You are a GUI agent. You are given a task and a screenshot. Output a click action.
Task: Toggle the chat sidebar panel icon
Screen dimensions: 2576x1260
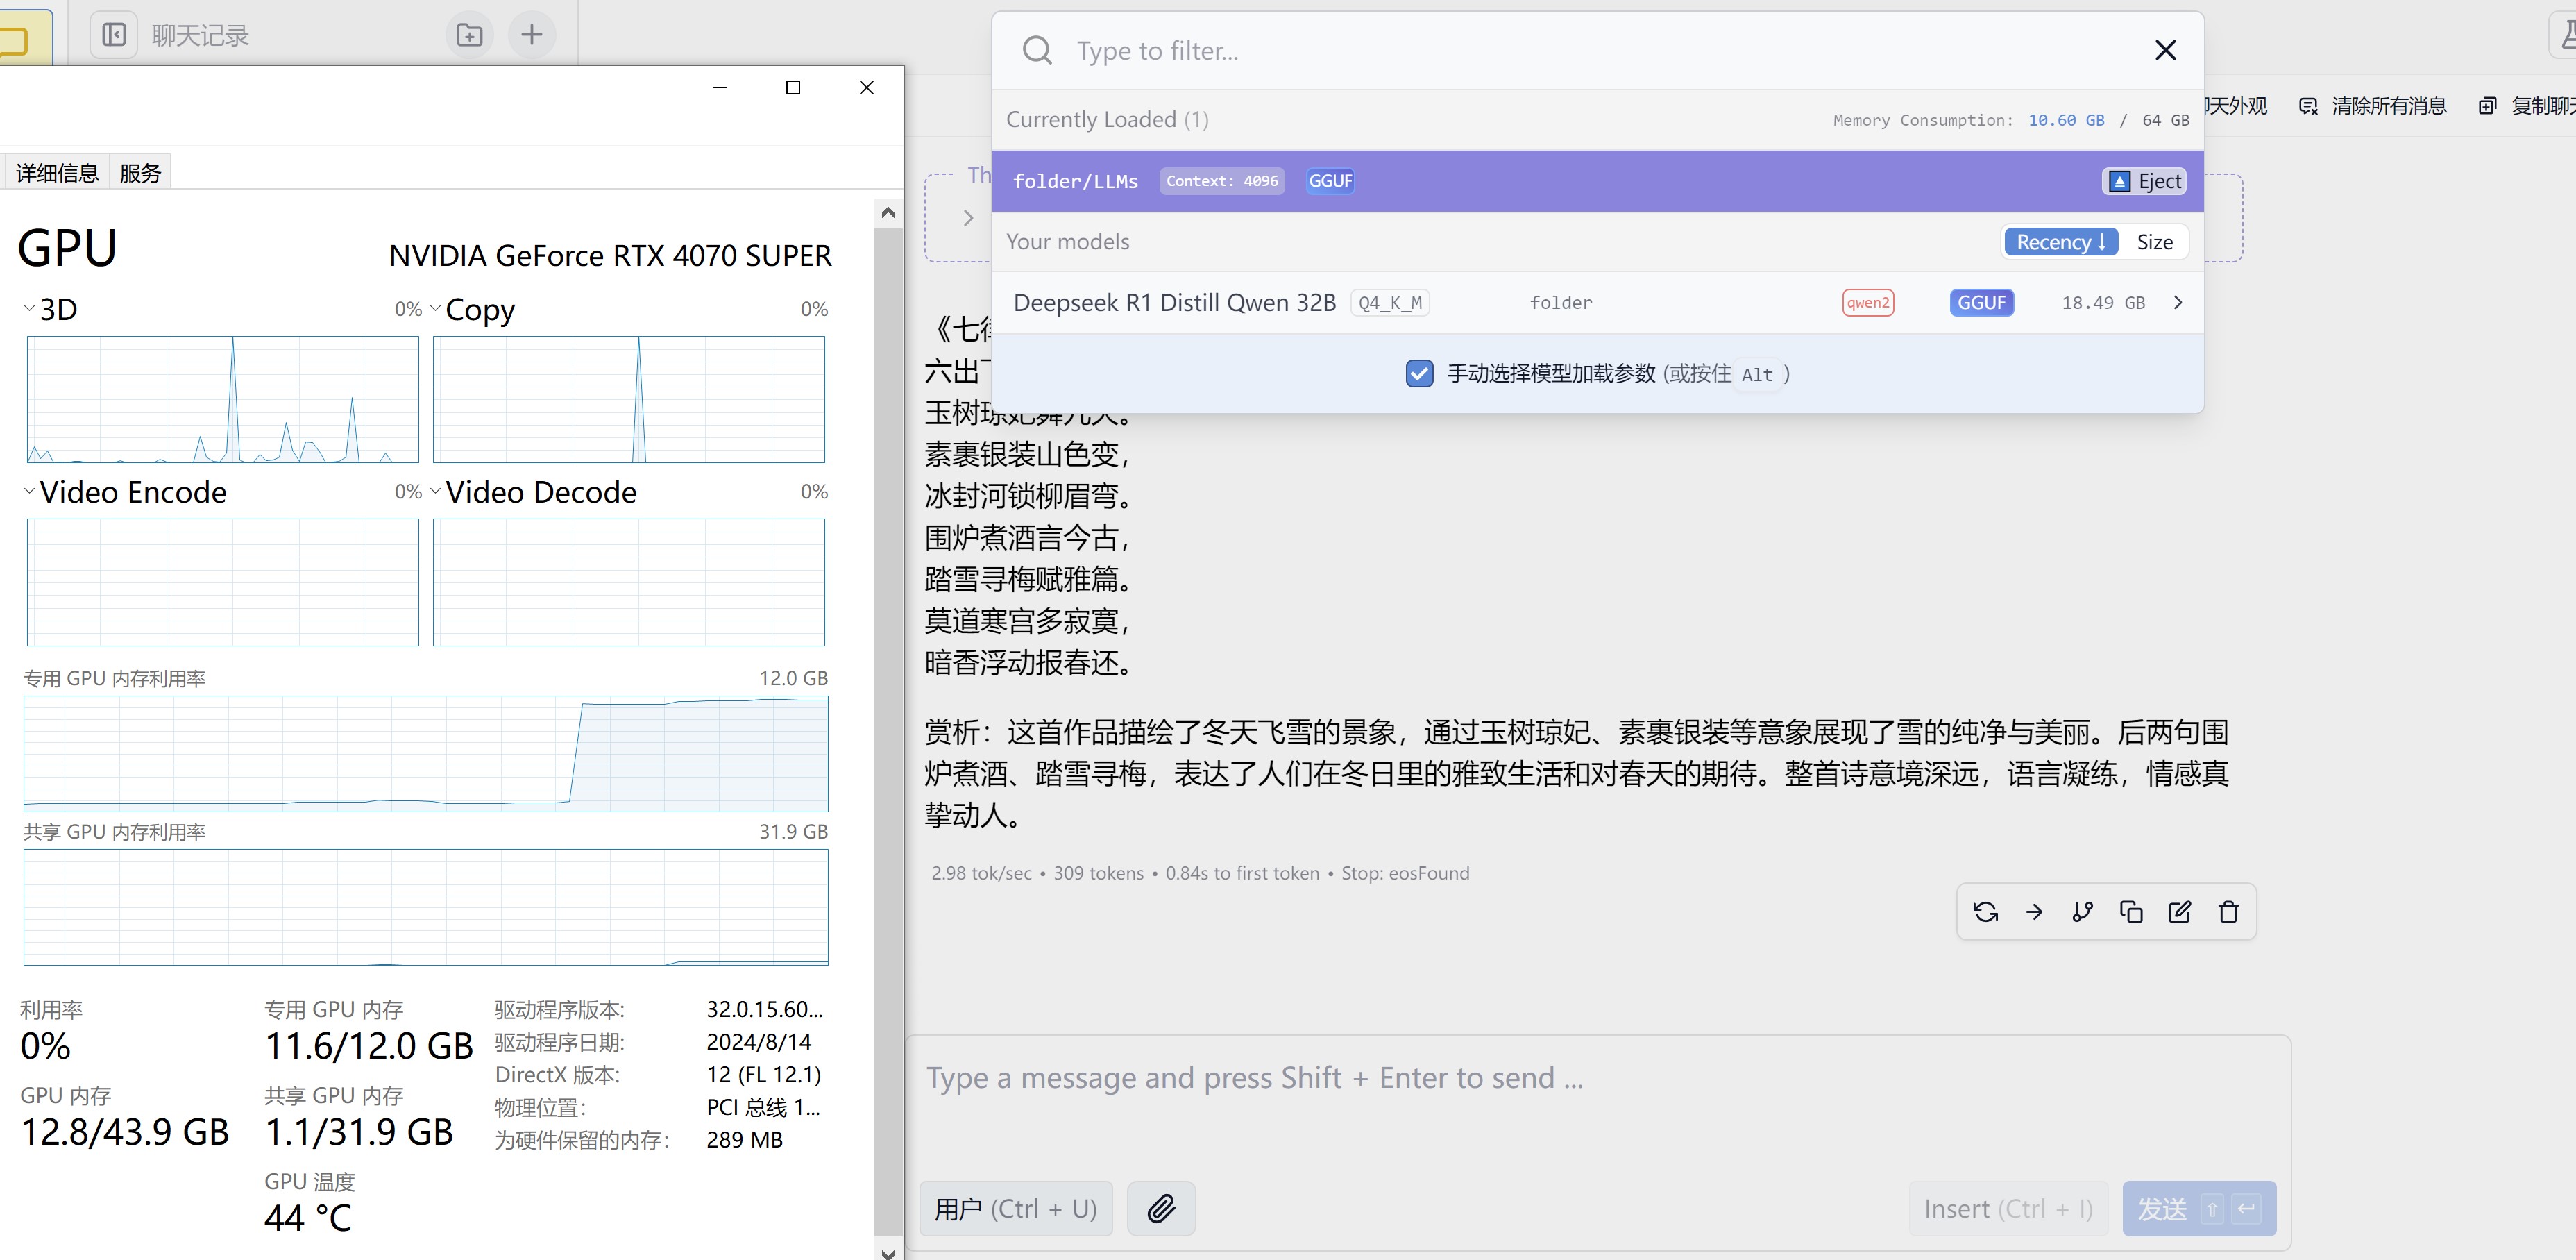(114, 35)
